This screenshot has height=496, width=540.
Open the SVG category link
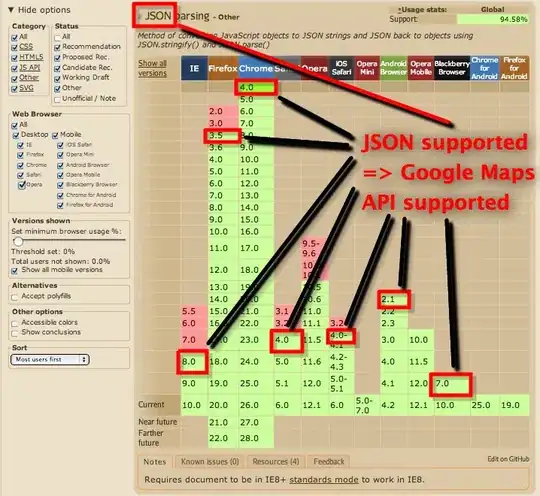click(26, 88)
